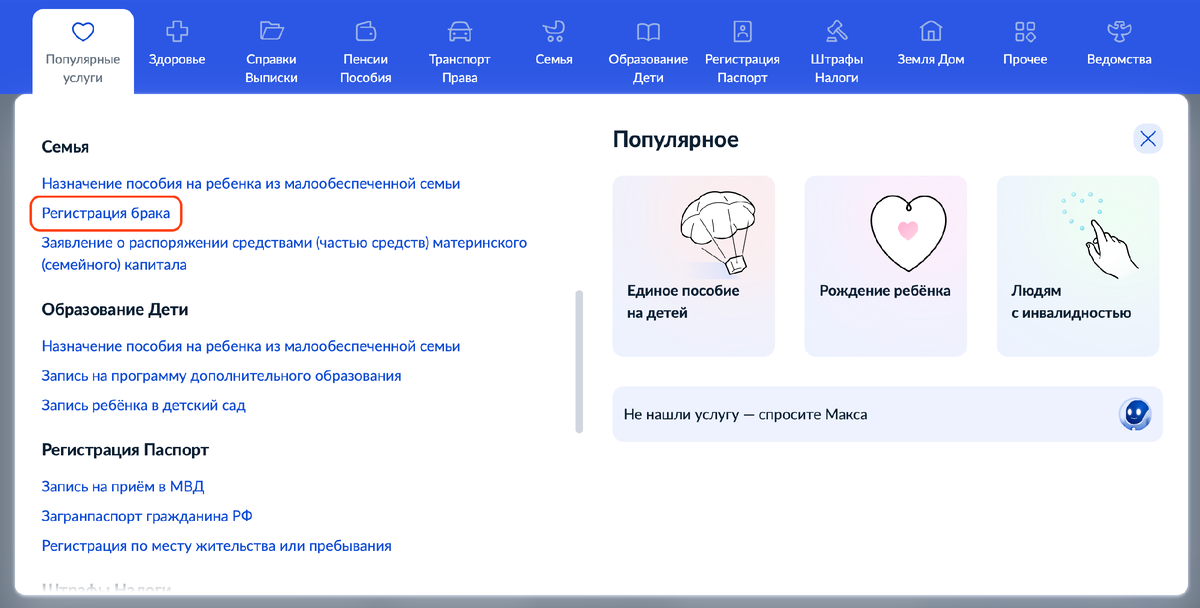The height and width of the screenshot is (608, 1200).
Task: Open Ведомства via the eagle emblem icon
Action: [x=1119, y=30]
